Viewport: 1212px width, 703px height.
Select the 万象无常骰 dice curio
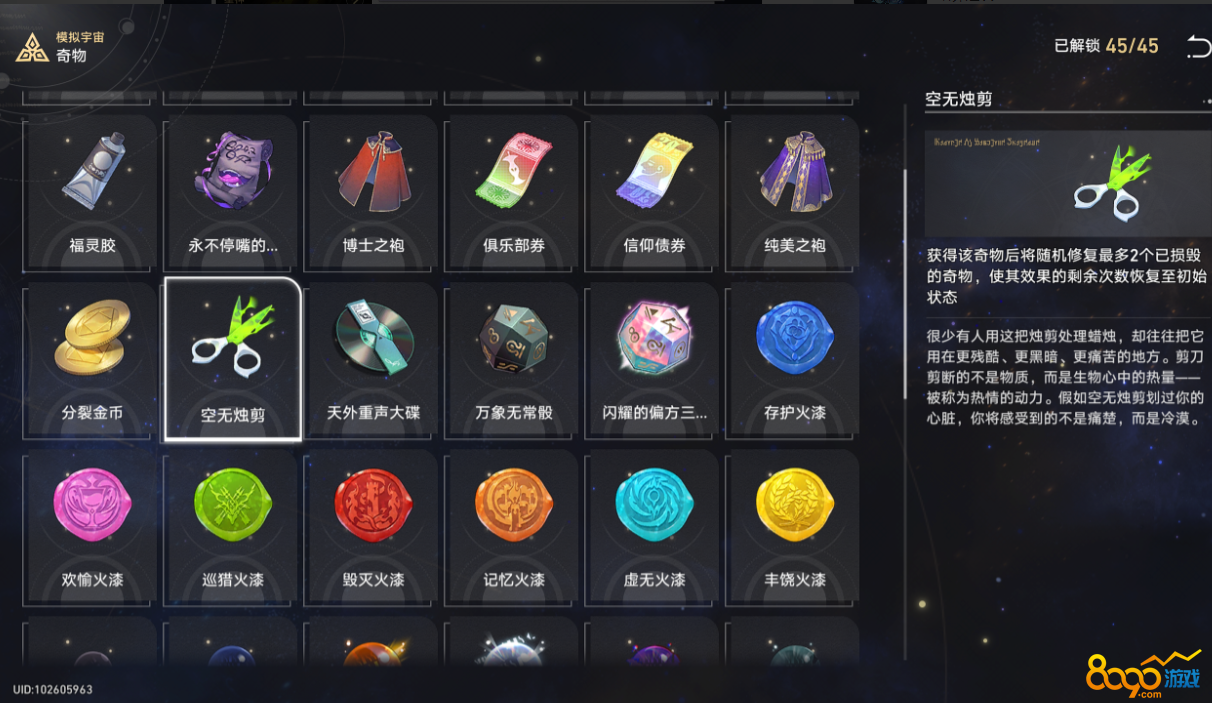coord(513,359)
